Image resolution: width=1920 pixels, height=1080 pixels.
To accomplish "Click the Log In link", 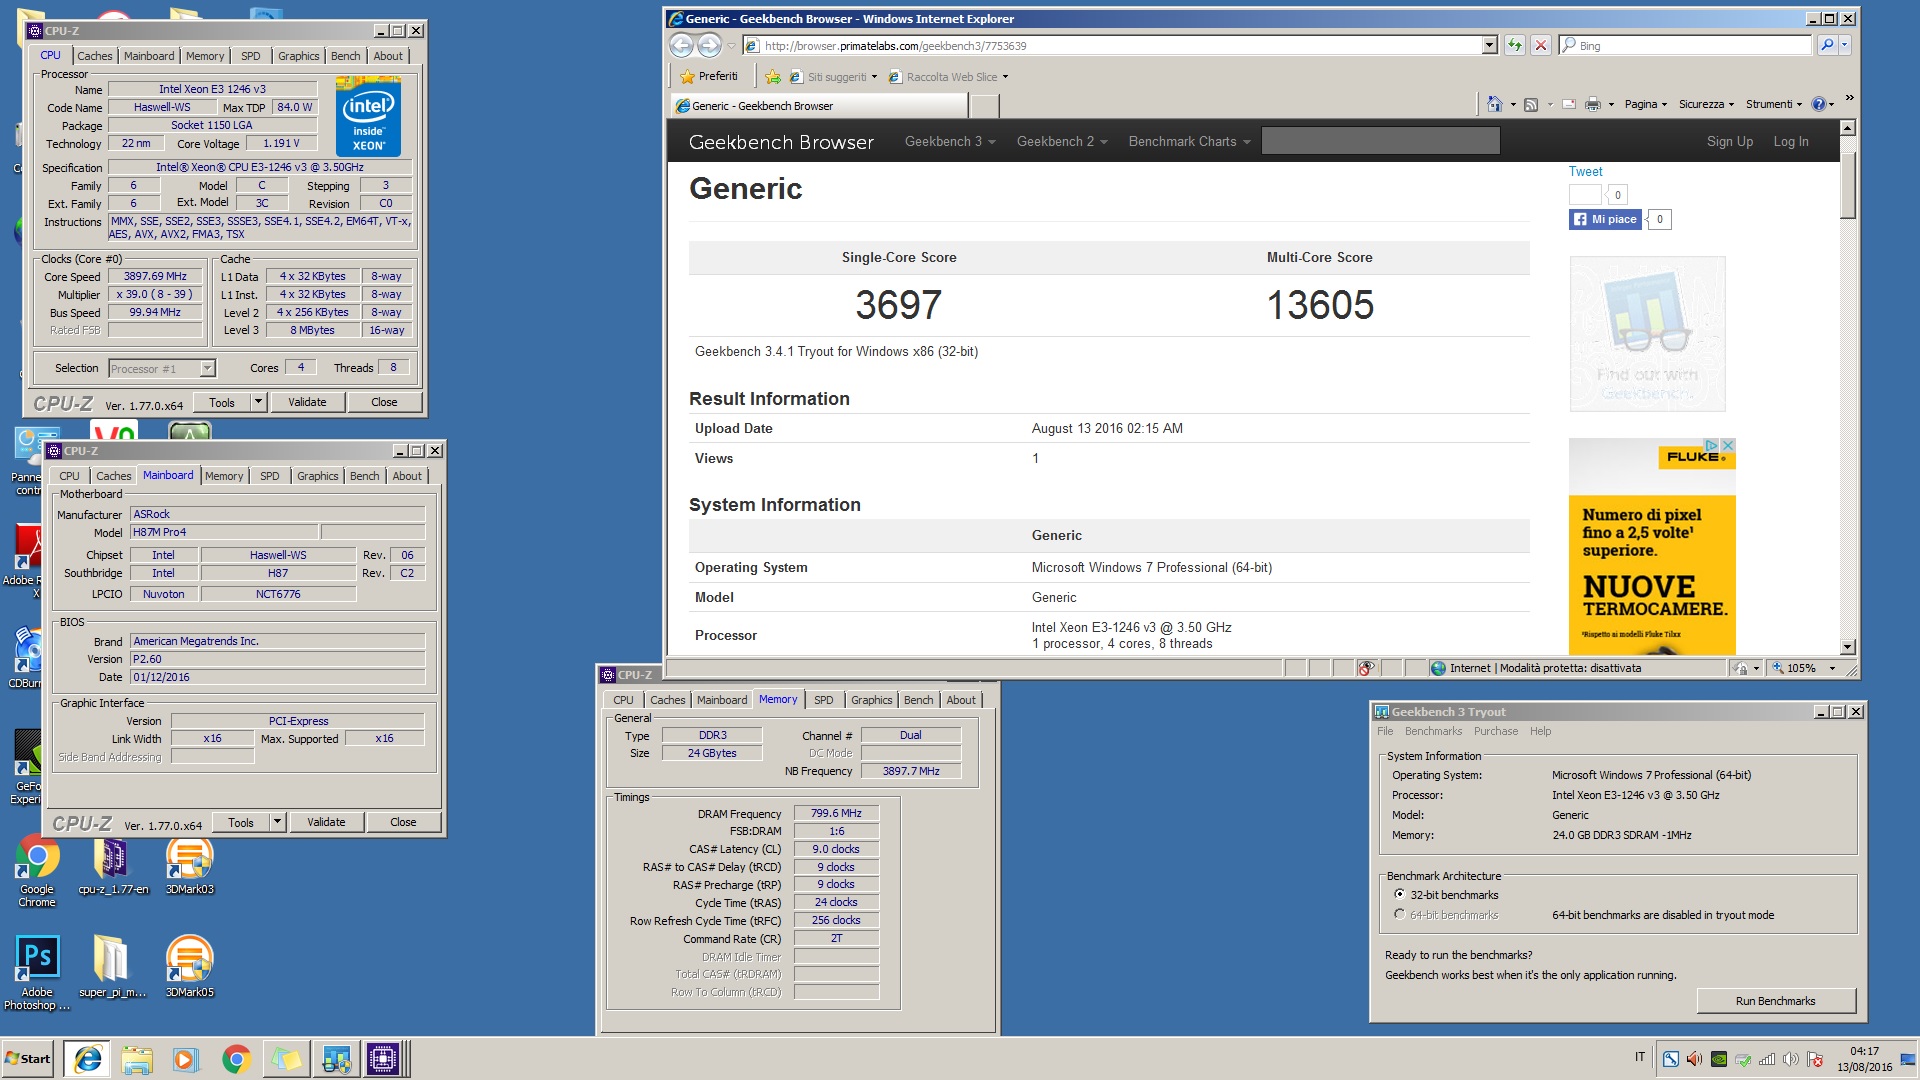I will (1791, 142).
